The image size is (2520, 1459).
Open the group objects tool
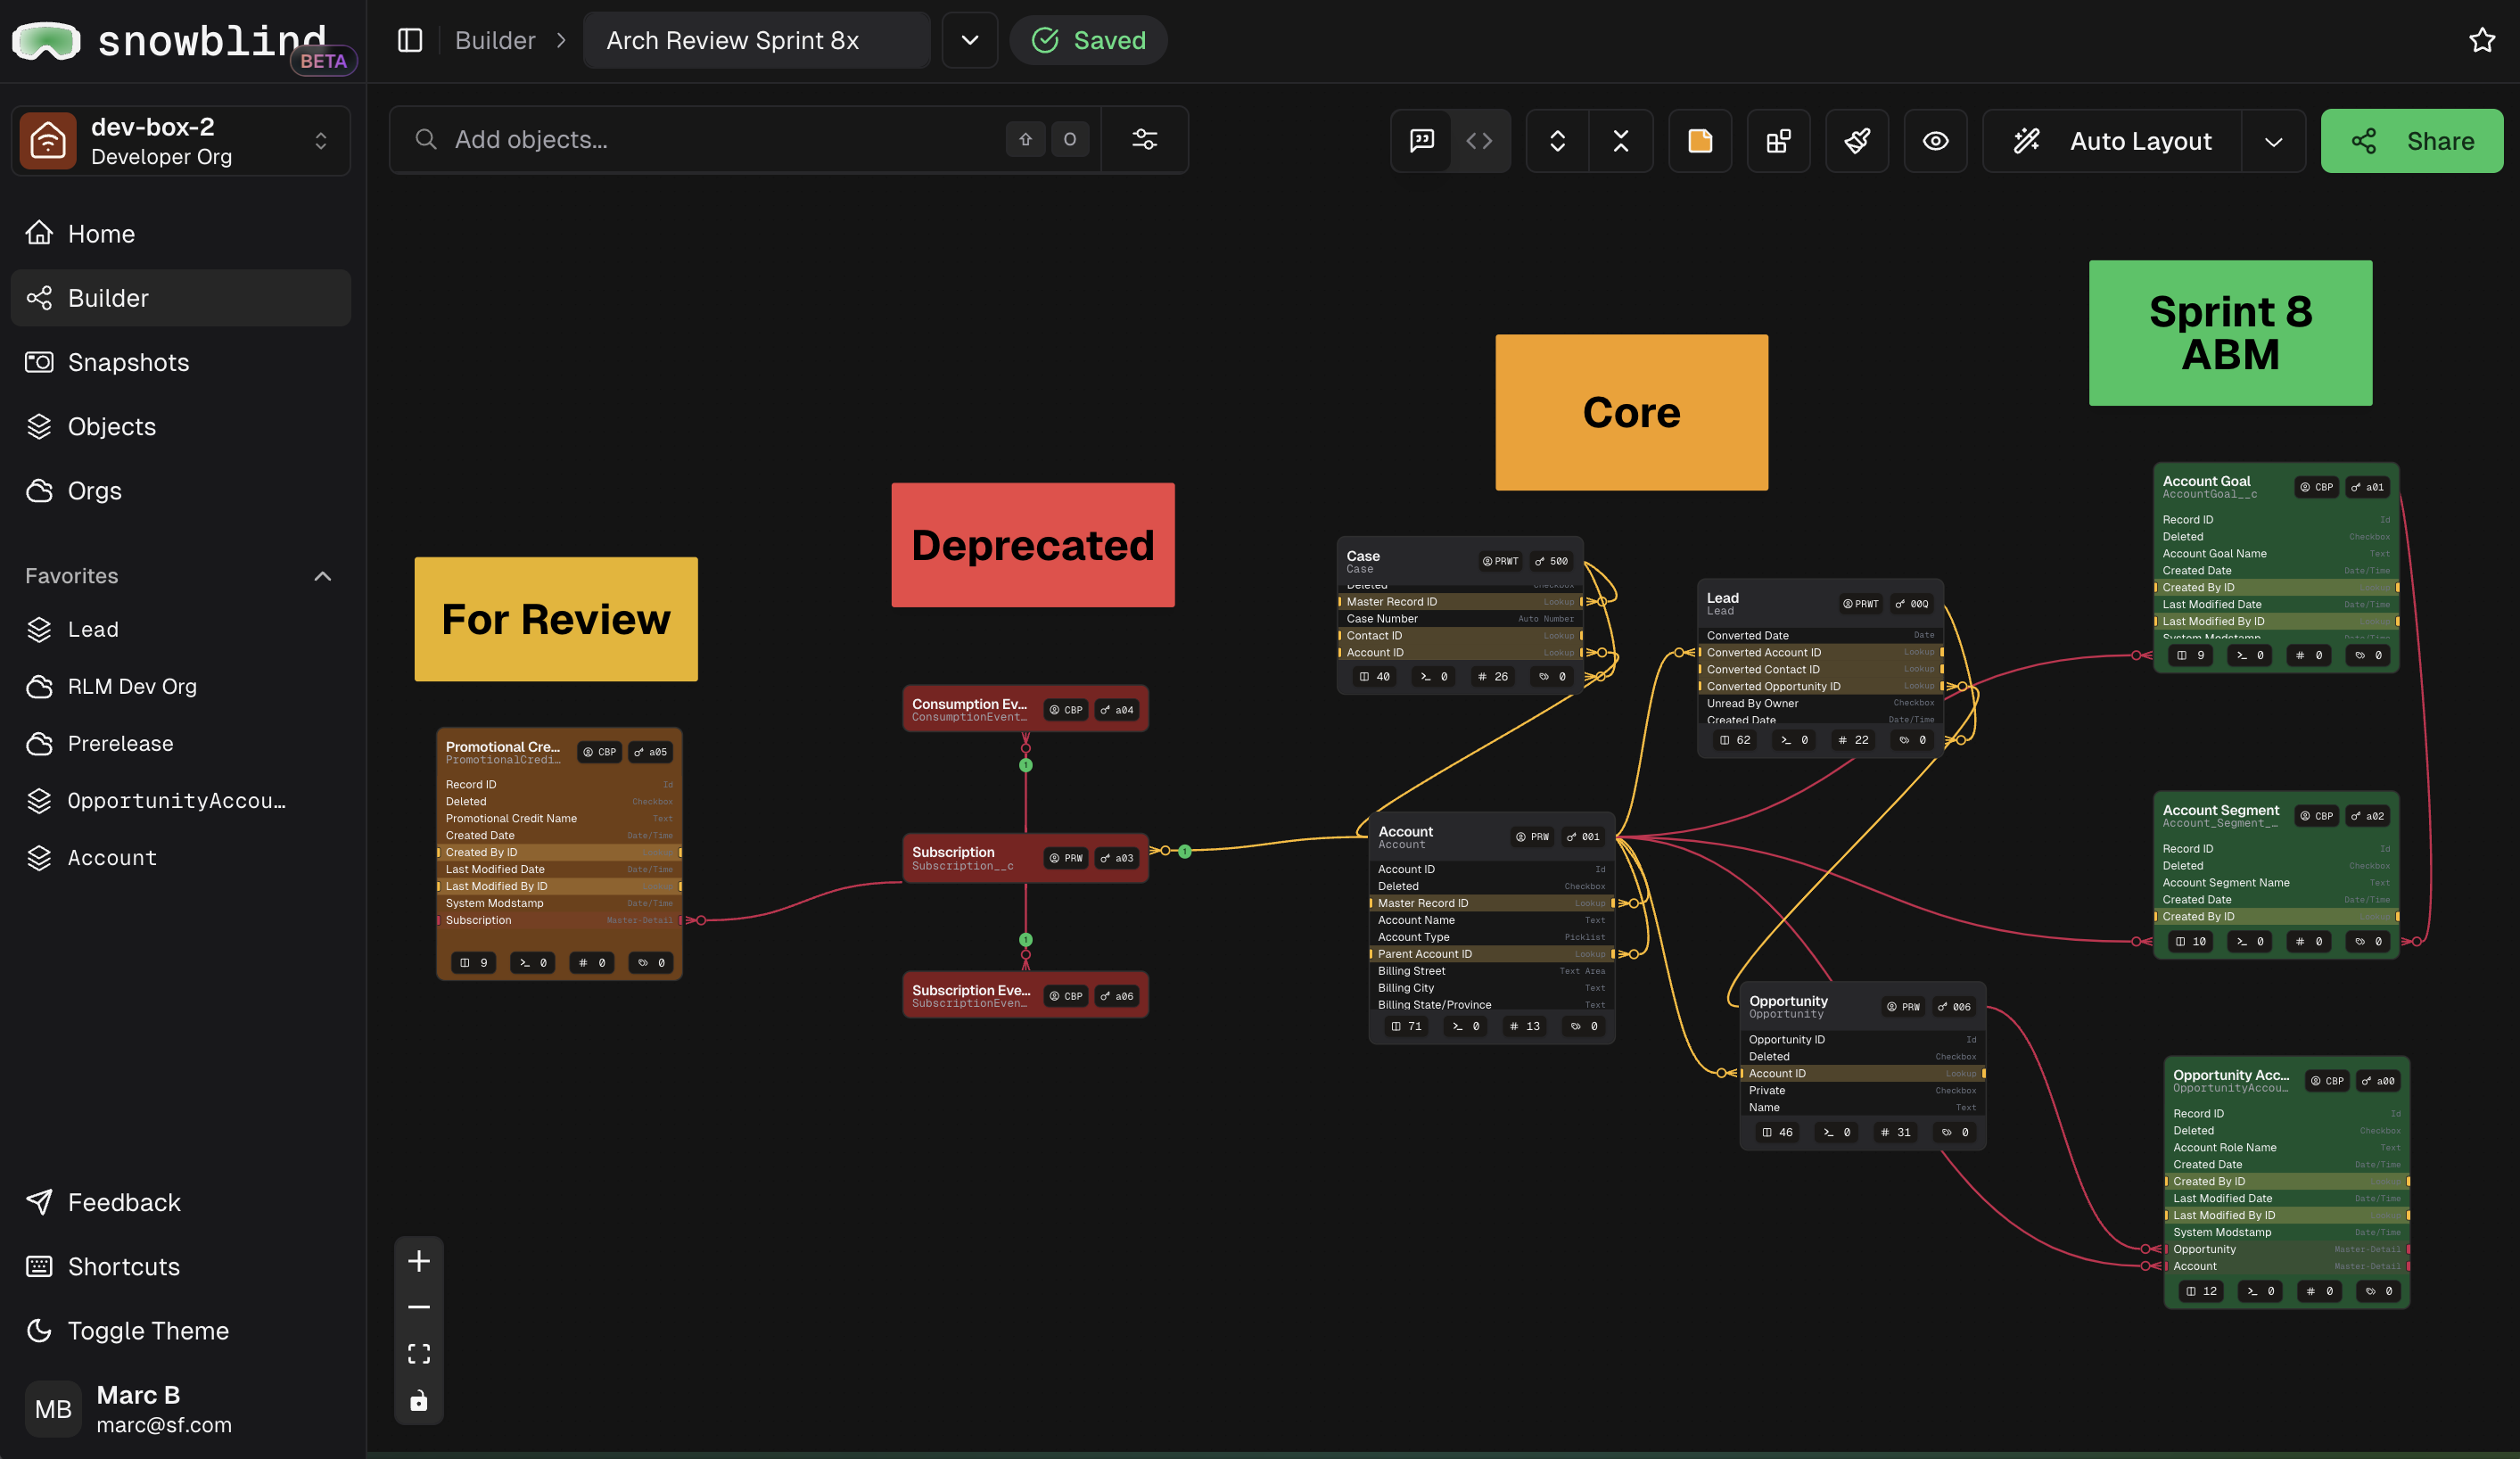[1778, 141]
